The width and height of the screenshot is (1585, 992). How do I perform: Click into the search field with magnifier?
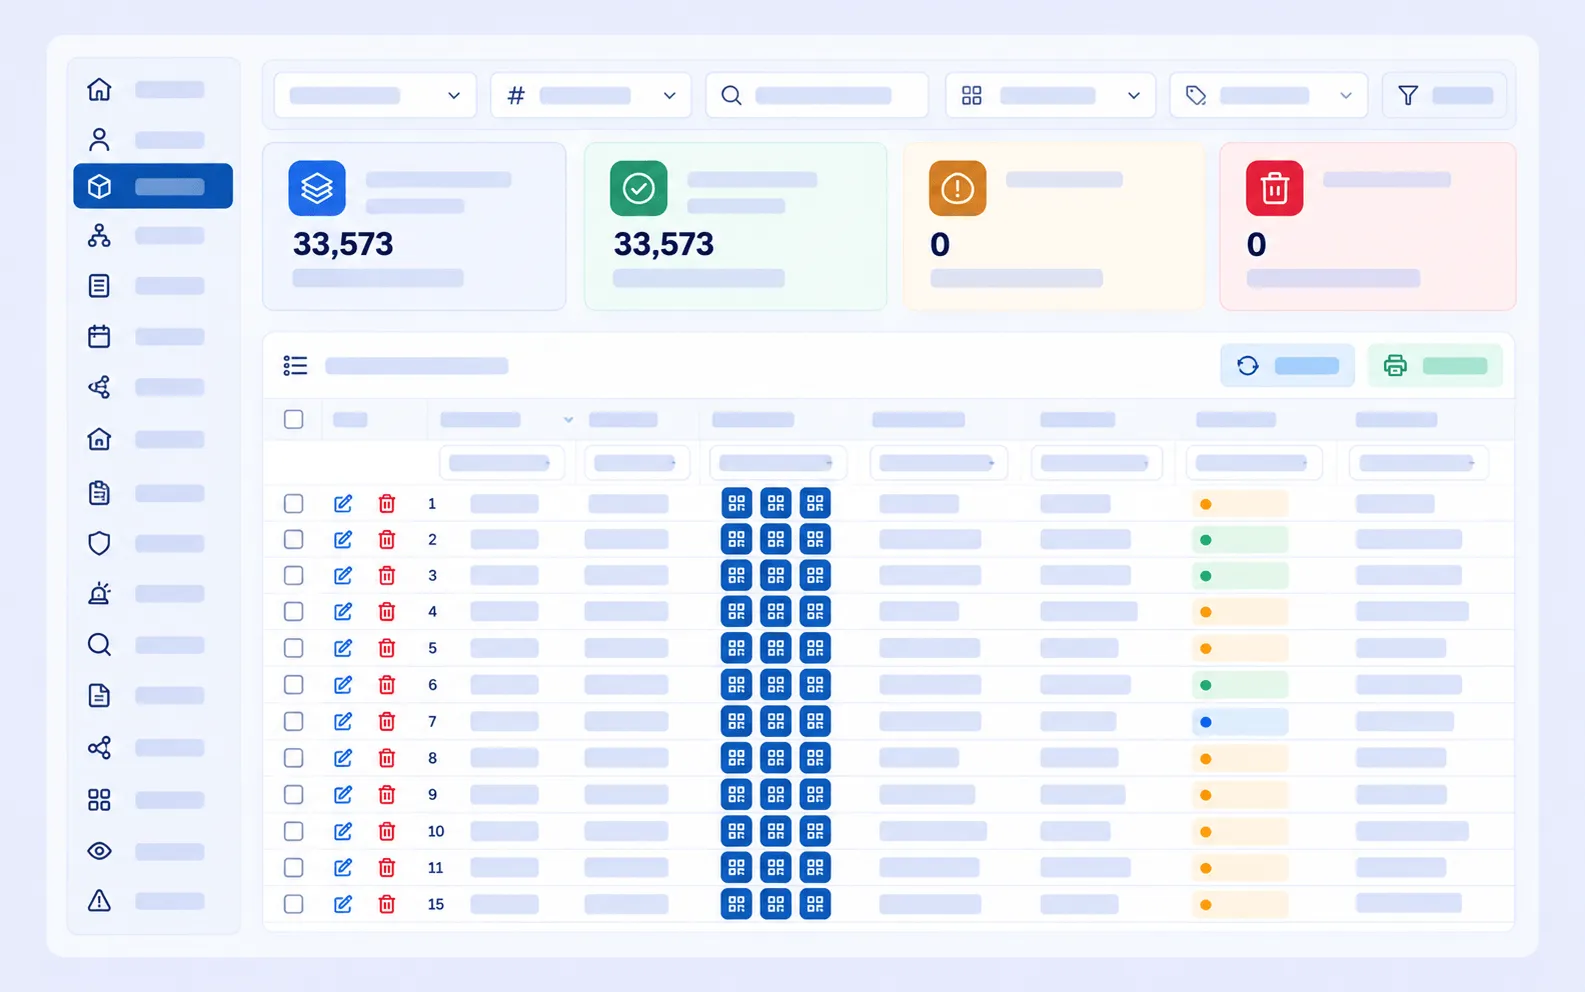817,95
